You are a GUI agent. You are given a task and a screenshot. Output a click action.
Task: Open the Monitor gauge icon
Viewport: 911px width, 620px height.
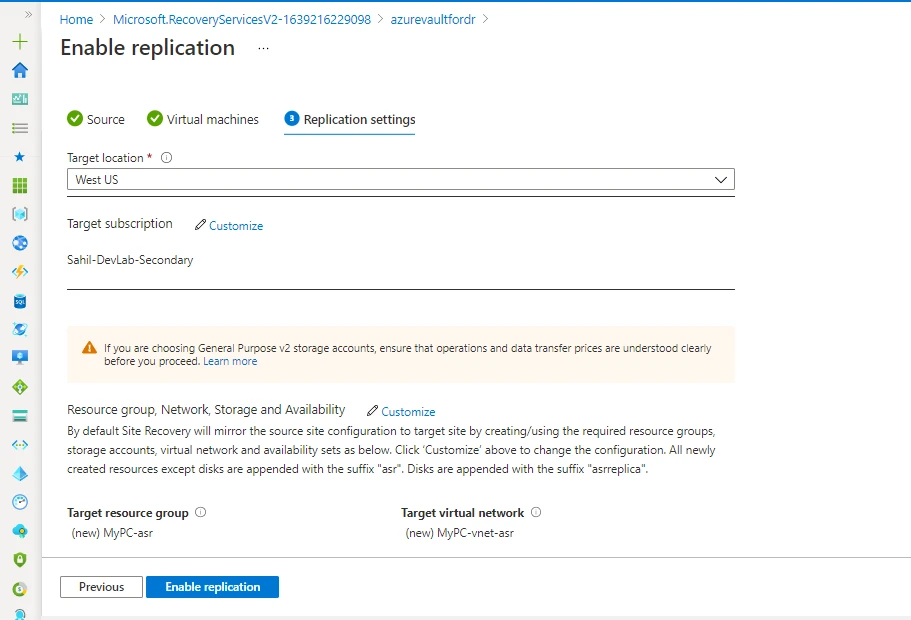19,501
